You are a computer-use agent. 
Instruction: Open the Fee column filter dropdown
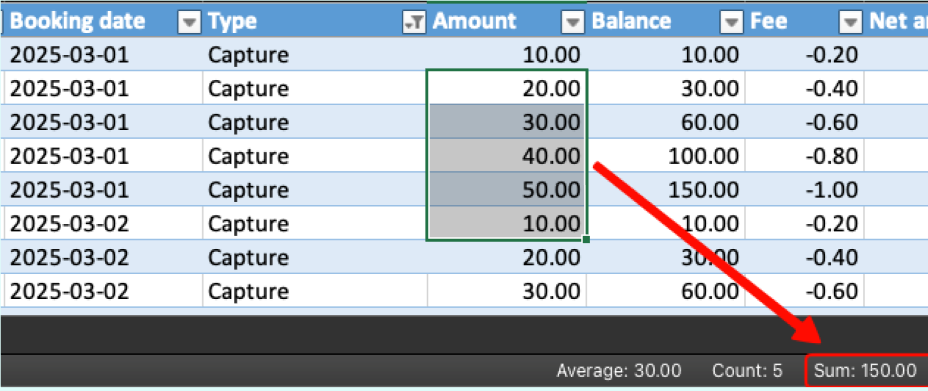coord(850,22)
